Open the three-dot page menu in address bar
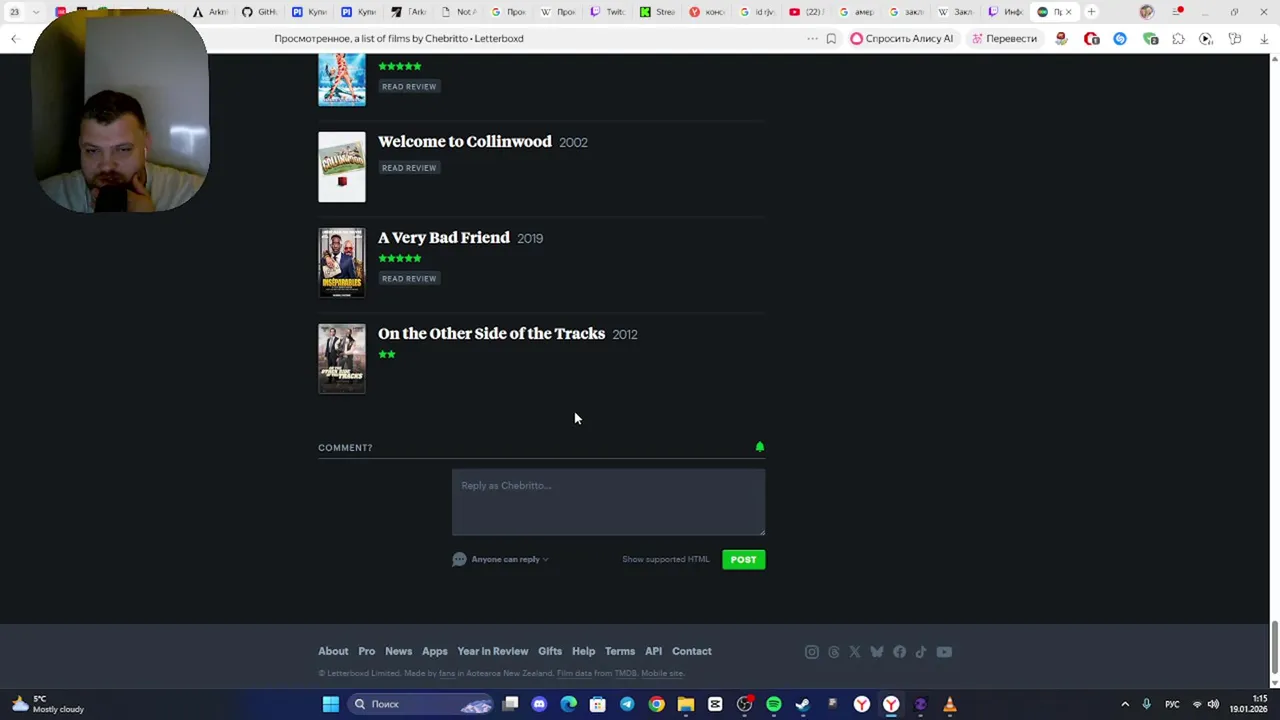 click(x=812, y=39)
